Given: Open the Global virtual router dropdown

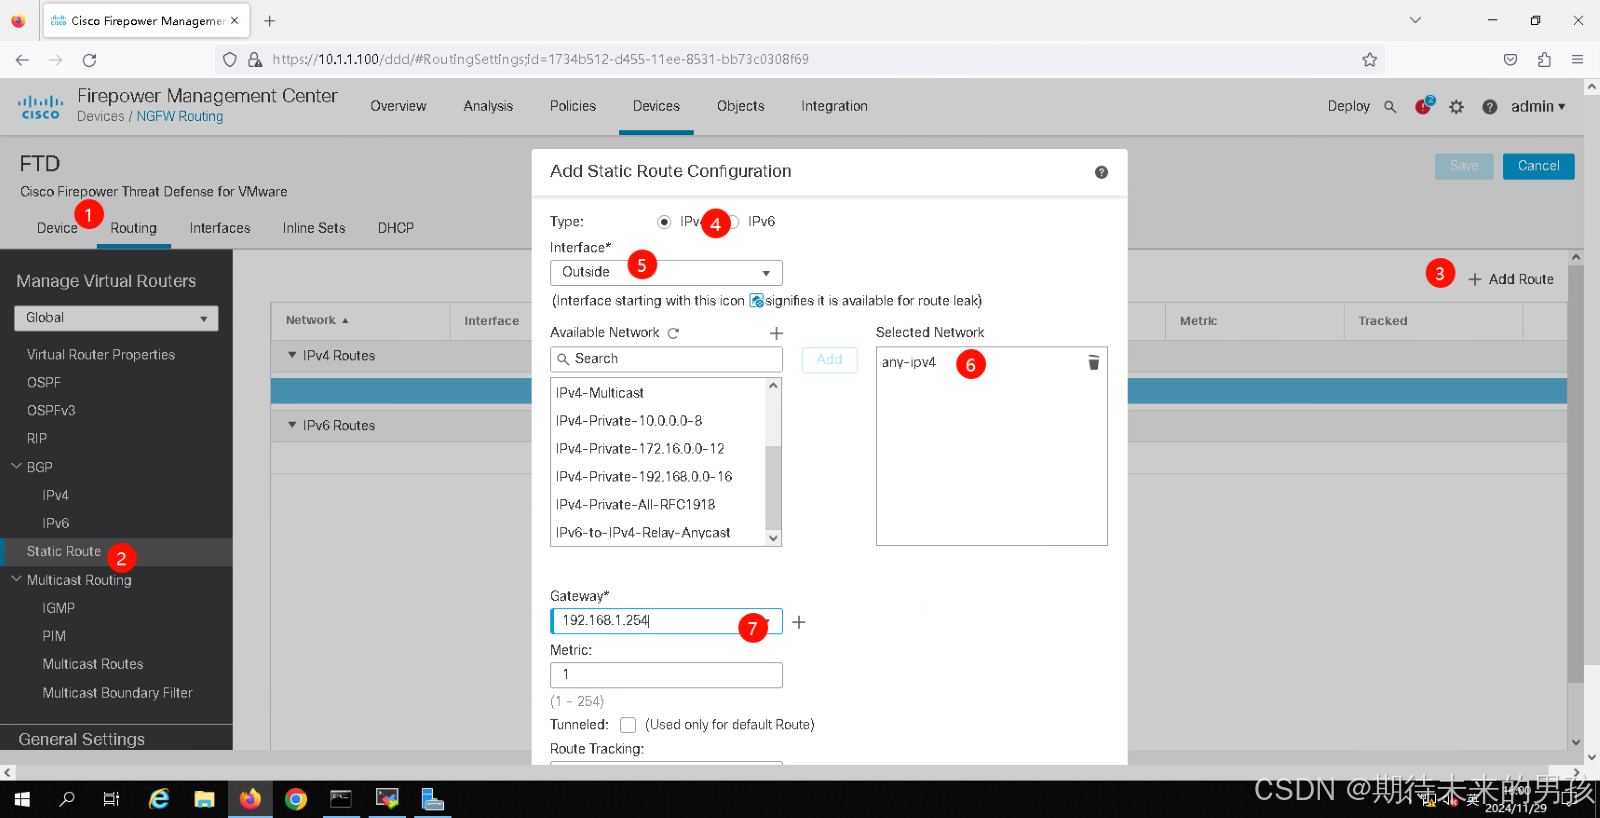Looking at the screenshot, I should click(x=116, y=318).
